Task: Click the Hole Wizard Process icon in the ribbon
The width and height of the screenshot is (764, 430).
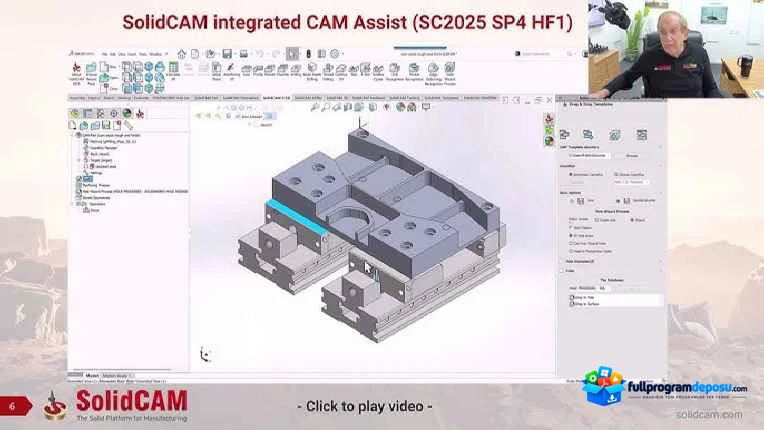Action: click(x=450, y=68)
